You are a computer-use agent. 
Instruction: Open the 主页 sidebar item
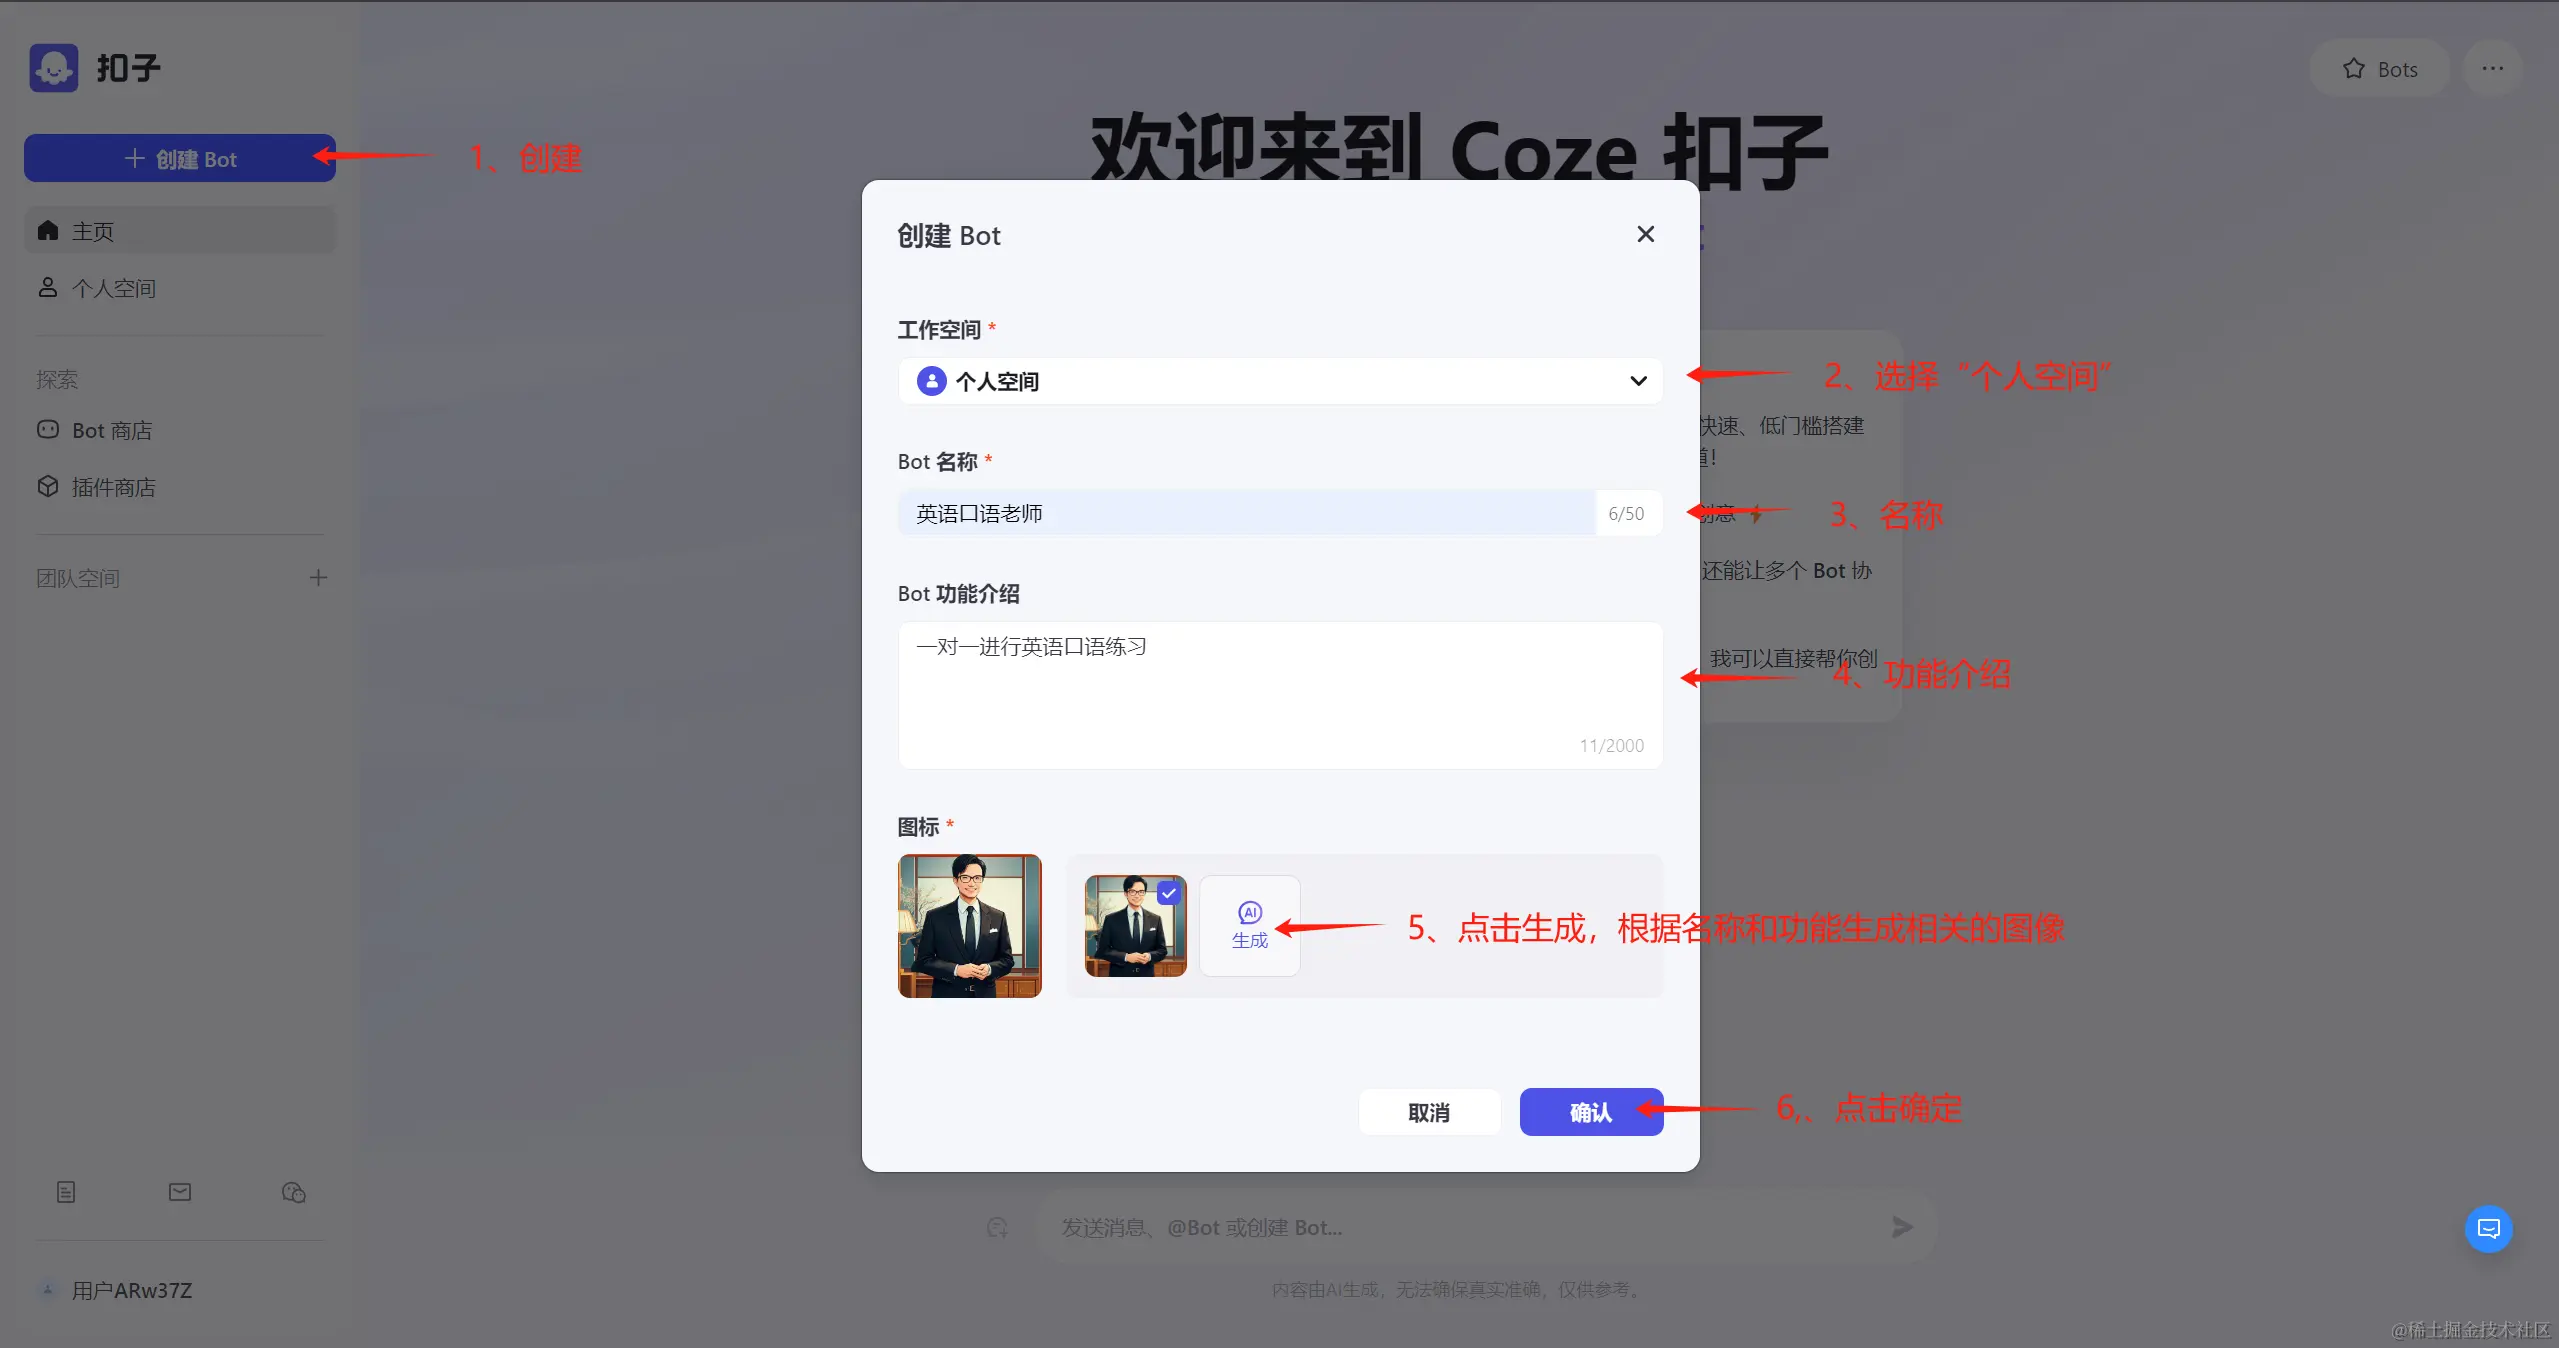[x=180, y=231]
